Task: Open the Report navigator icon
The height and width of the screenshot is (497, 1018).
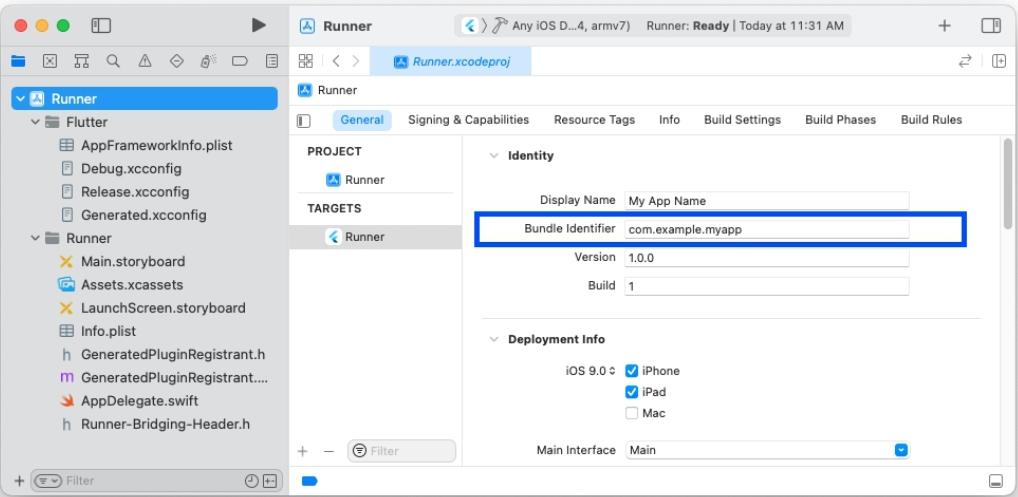Action: tap(272, 61)
